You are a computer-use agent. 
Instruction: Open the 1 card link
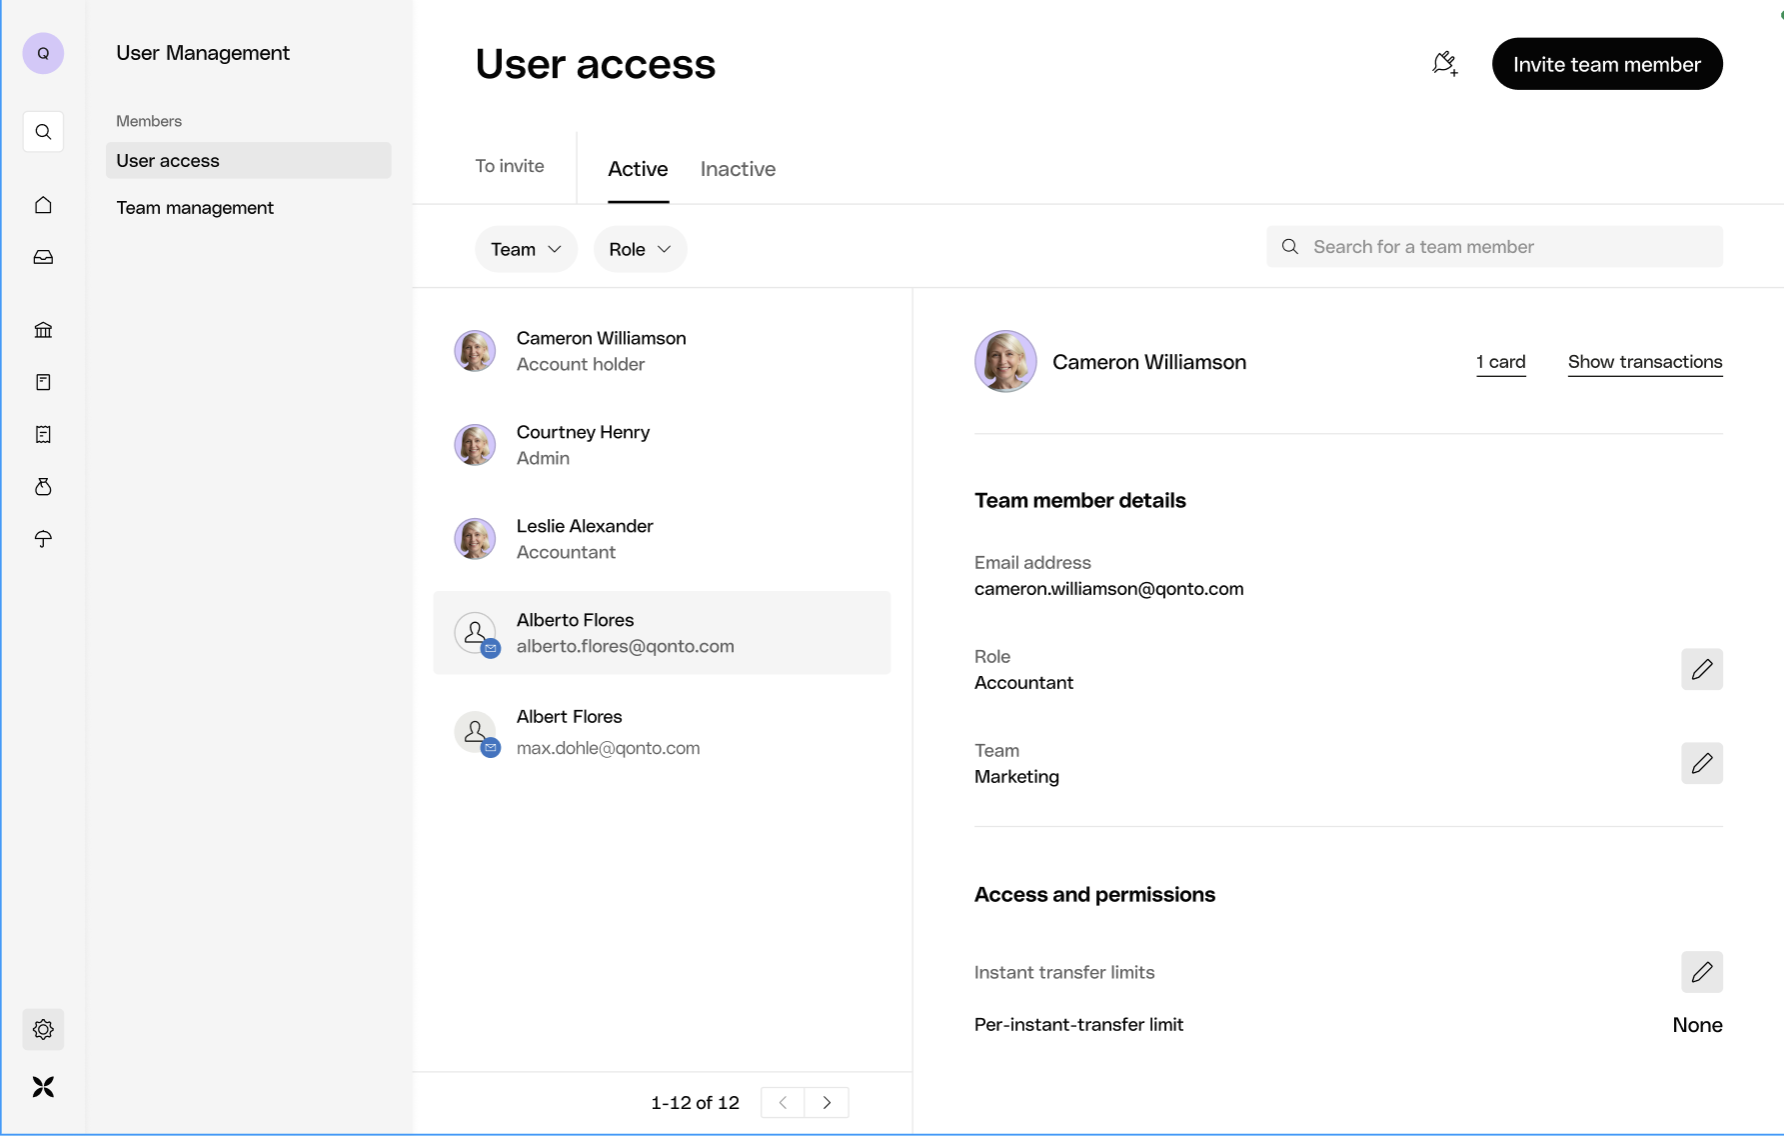(1501, 362)
